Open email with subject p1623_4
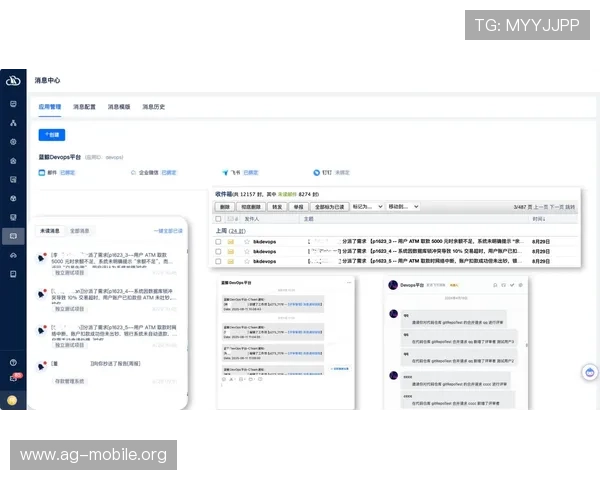Image resolution: width=600 pixels, height=480 pixels. tap(416, 251)
